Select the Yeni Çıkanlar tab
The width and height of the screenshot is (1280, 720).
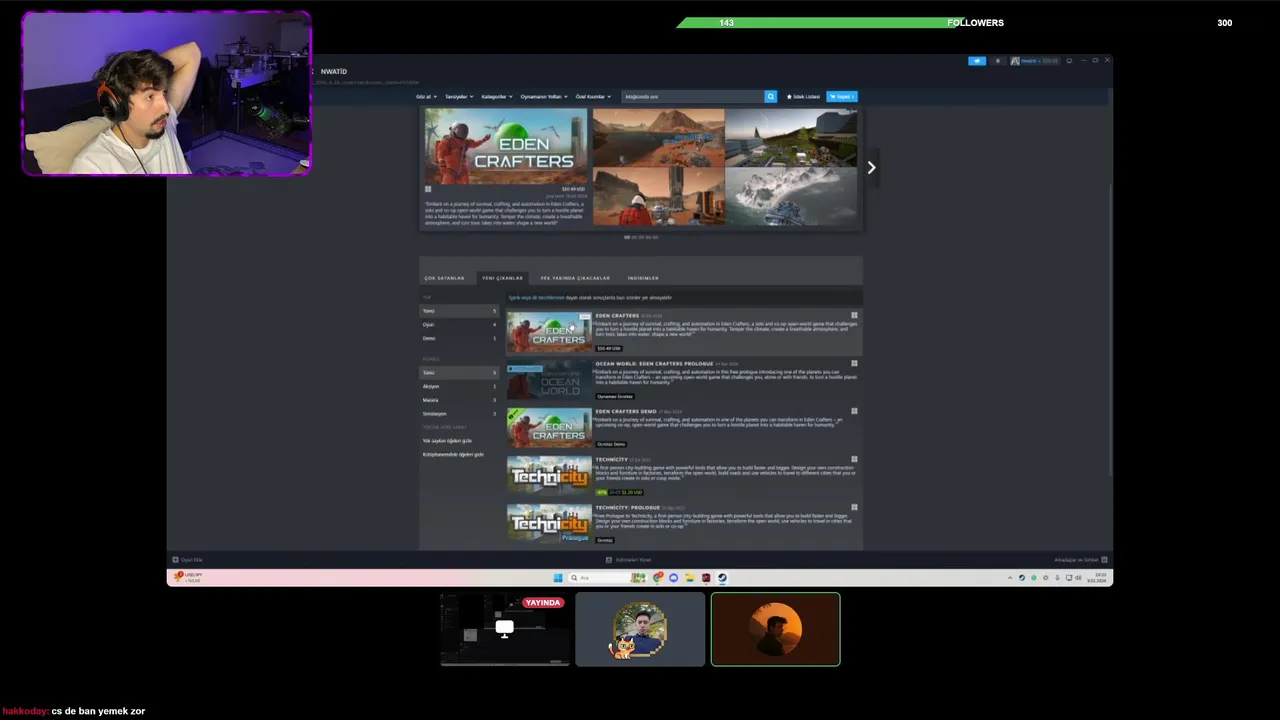(502, 278)
